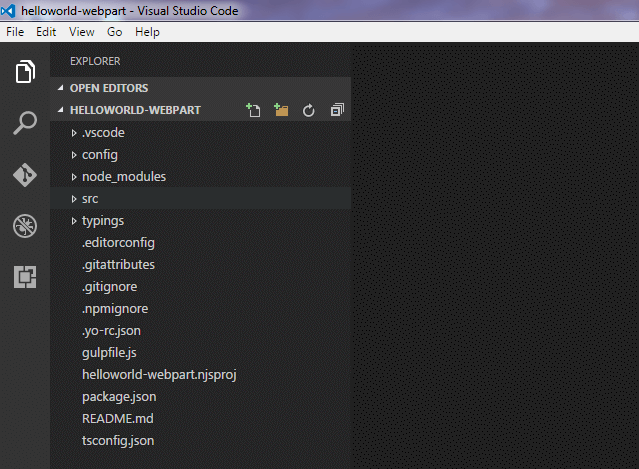The height and width of the screenshot is (469, 639).
Task: Open the Explorer view in activity bar
Action: (25, 71)
